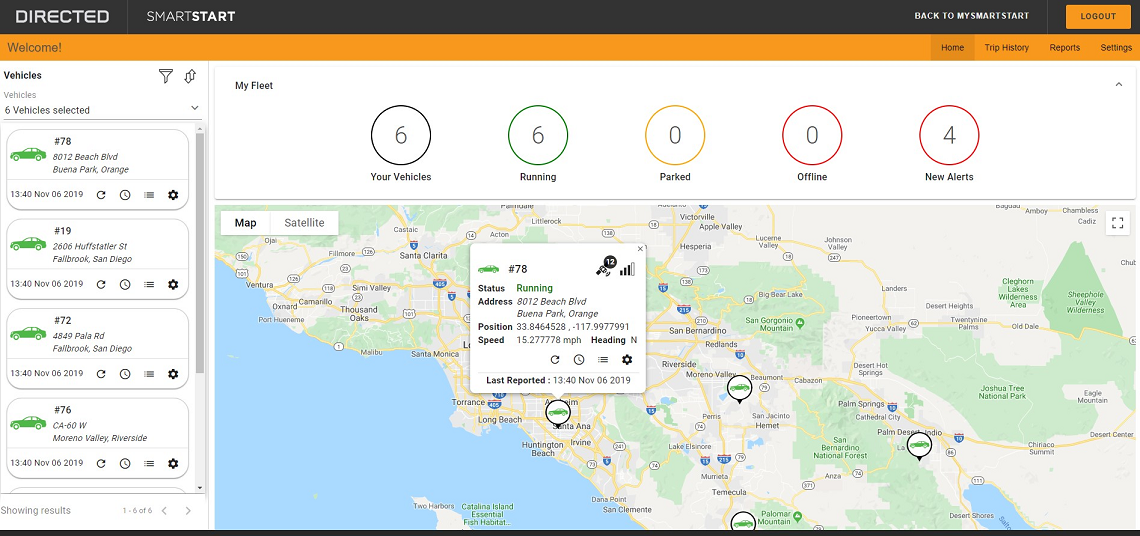1140x536 pixels.
Task: Click the satellite GPS icon in popup
Action: click(605, 268)
